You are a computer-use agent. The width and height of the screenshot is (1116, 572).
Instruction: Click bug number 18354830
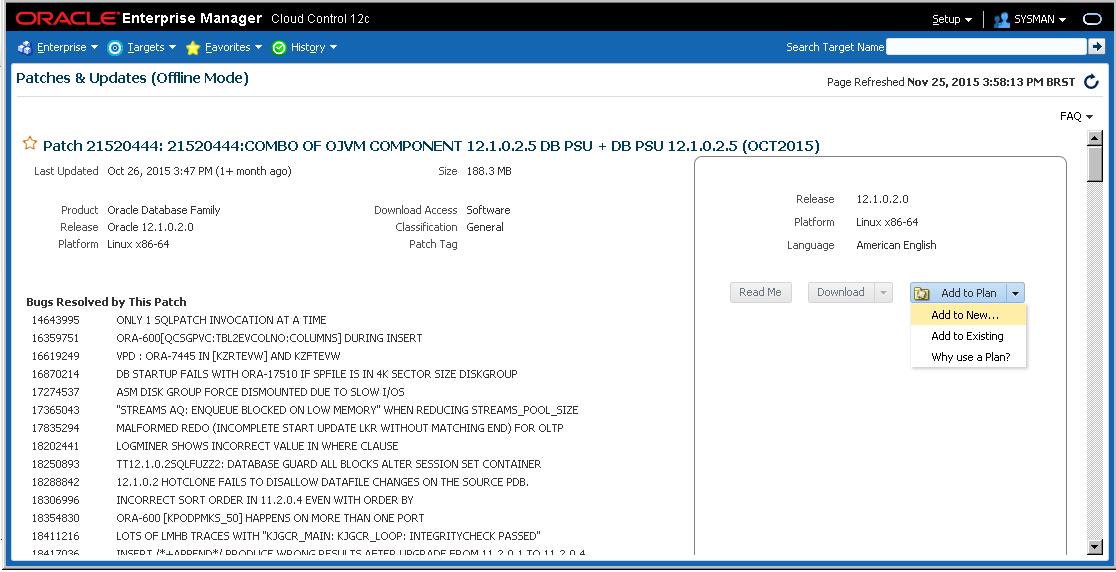(x=55, y=518)
